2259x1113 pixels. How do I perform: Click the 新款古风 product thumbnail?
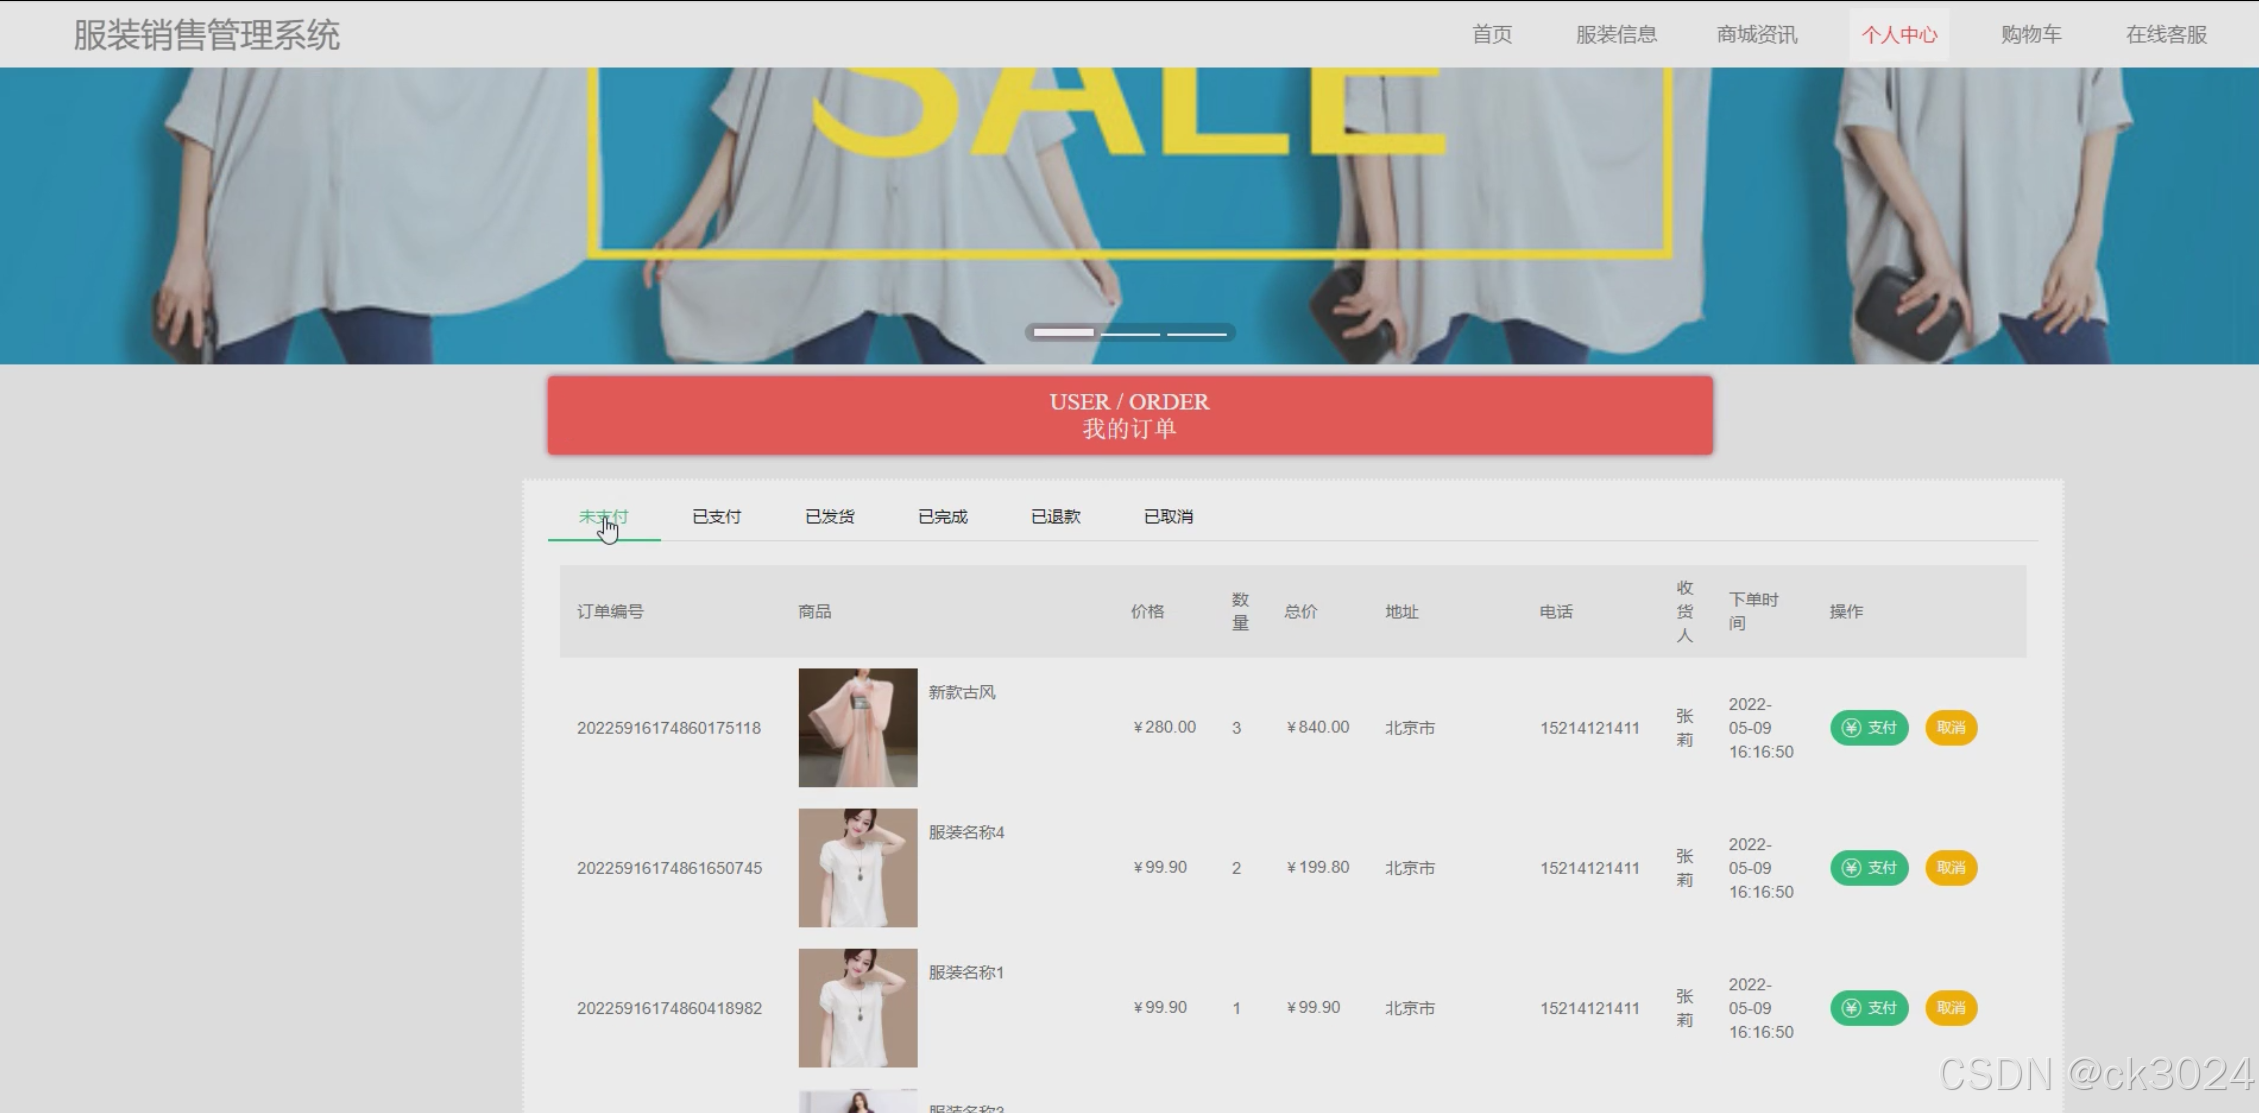(x=857, y=728)
